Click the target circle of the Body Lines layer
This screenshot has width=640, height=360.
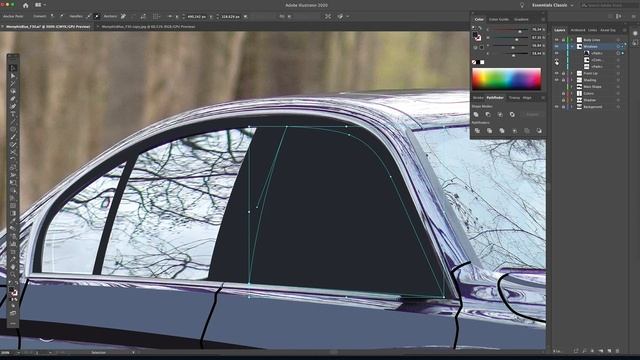618,40
